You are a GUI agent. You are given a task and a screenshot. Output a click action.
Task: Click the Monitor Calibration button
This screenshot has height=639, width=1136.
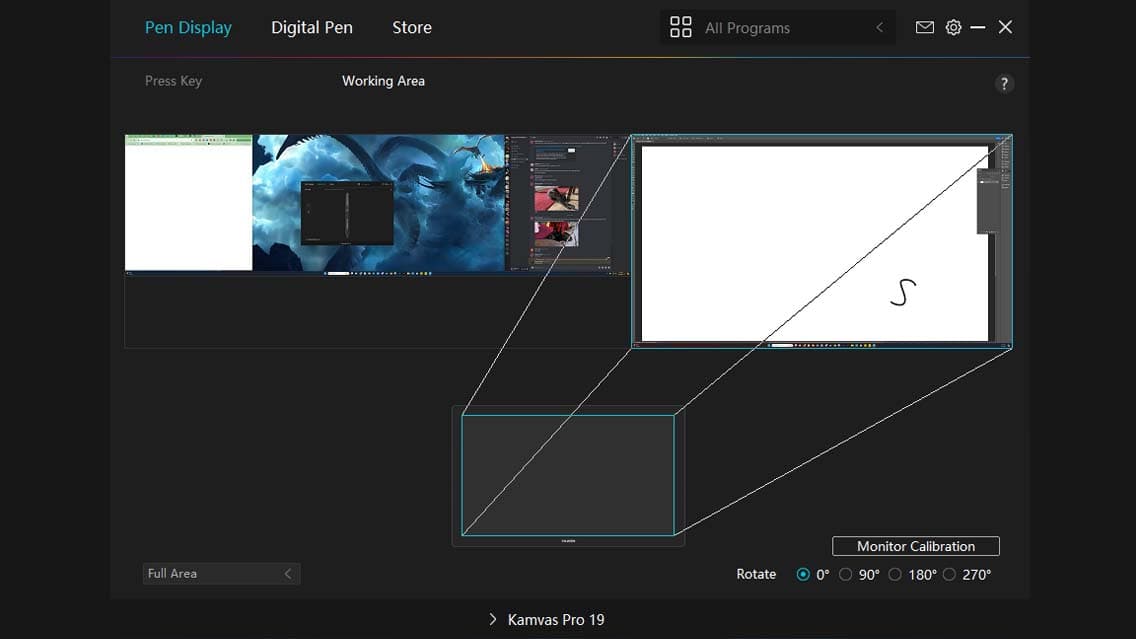(x=915, y=545)
